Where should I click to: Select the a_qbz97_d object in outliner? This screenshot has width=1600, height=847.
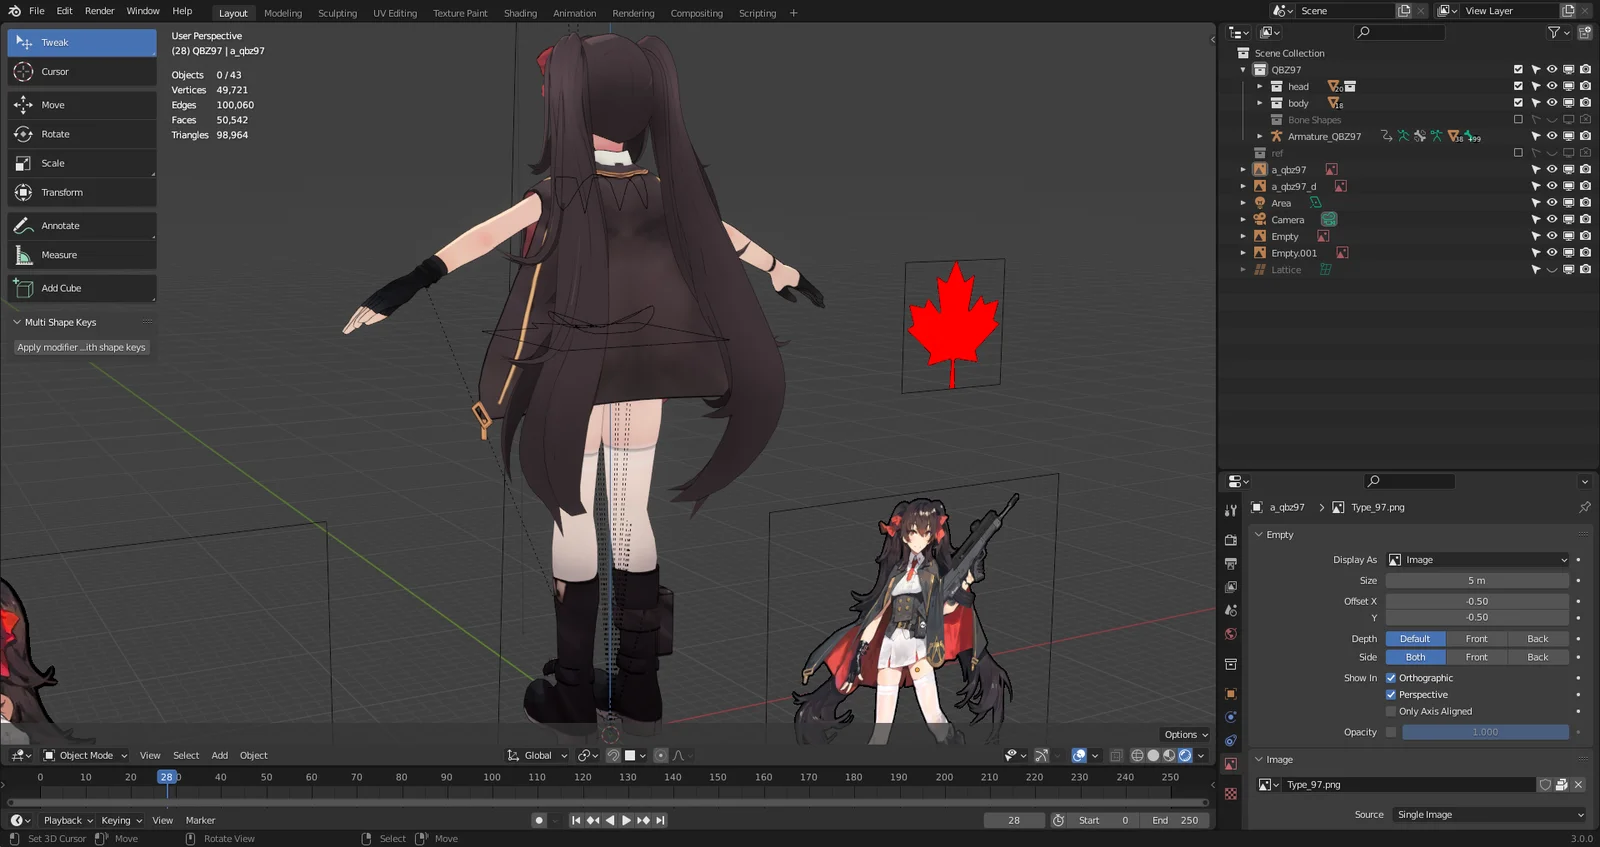click(x=1293, y=186)
